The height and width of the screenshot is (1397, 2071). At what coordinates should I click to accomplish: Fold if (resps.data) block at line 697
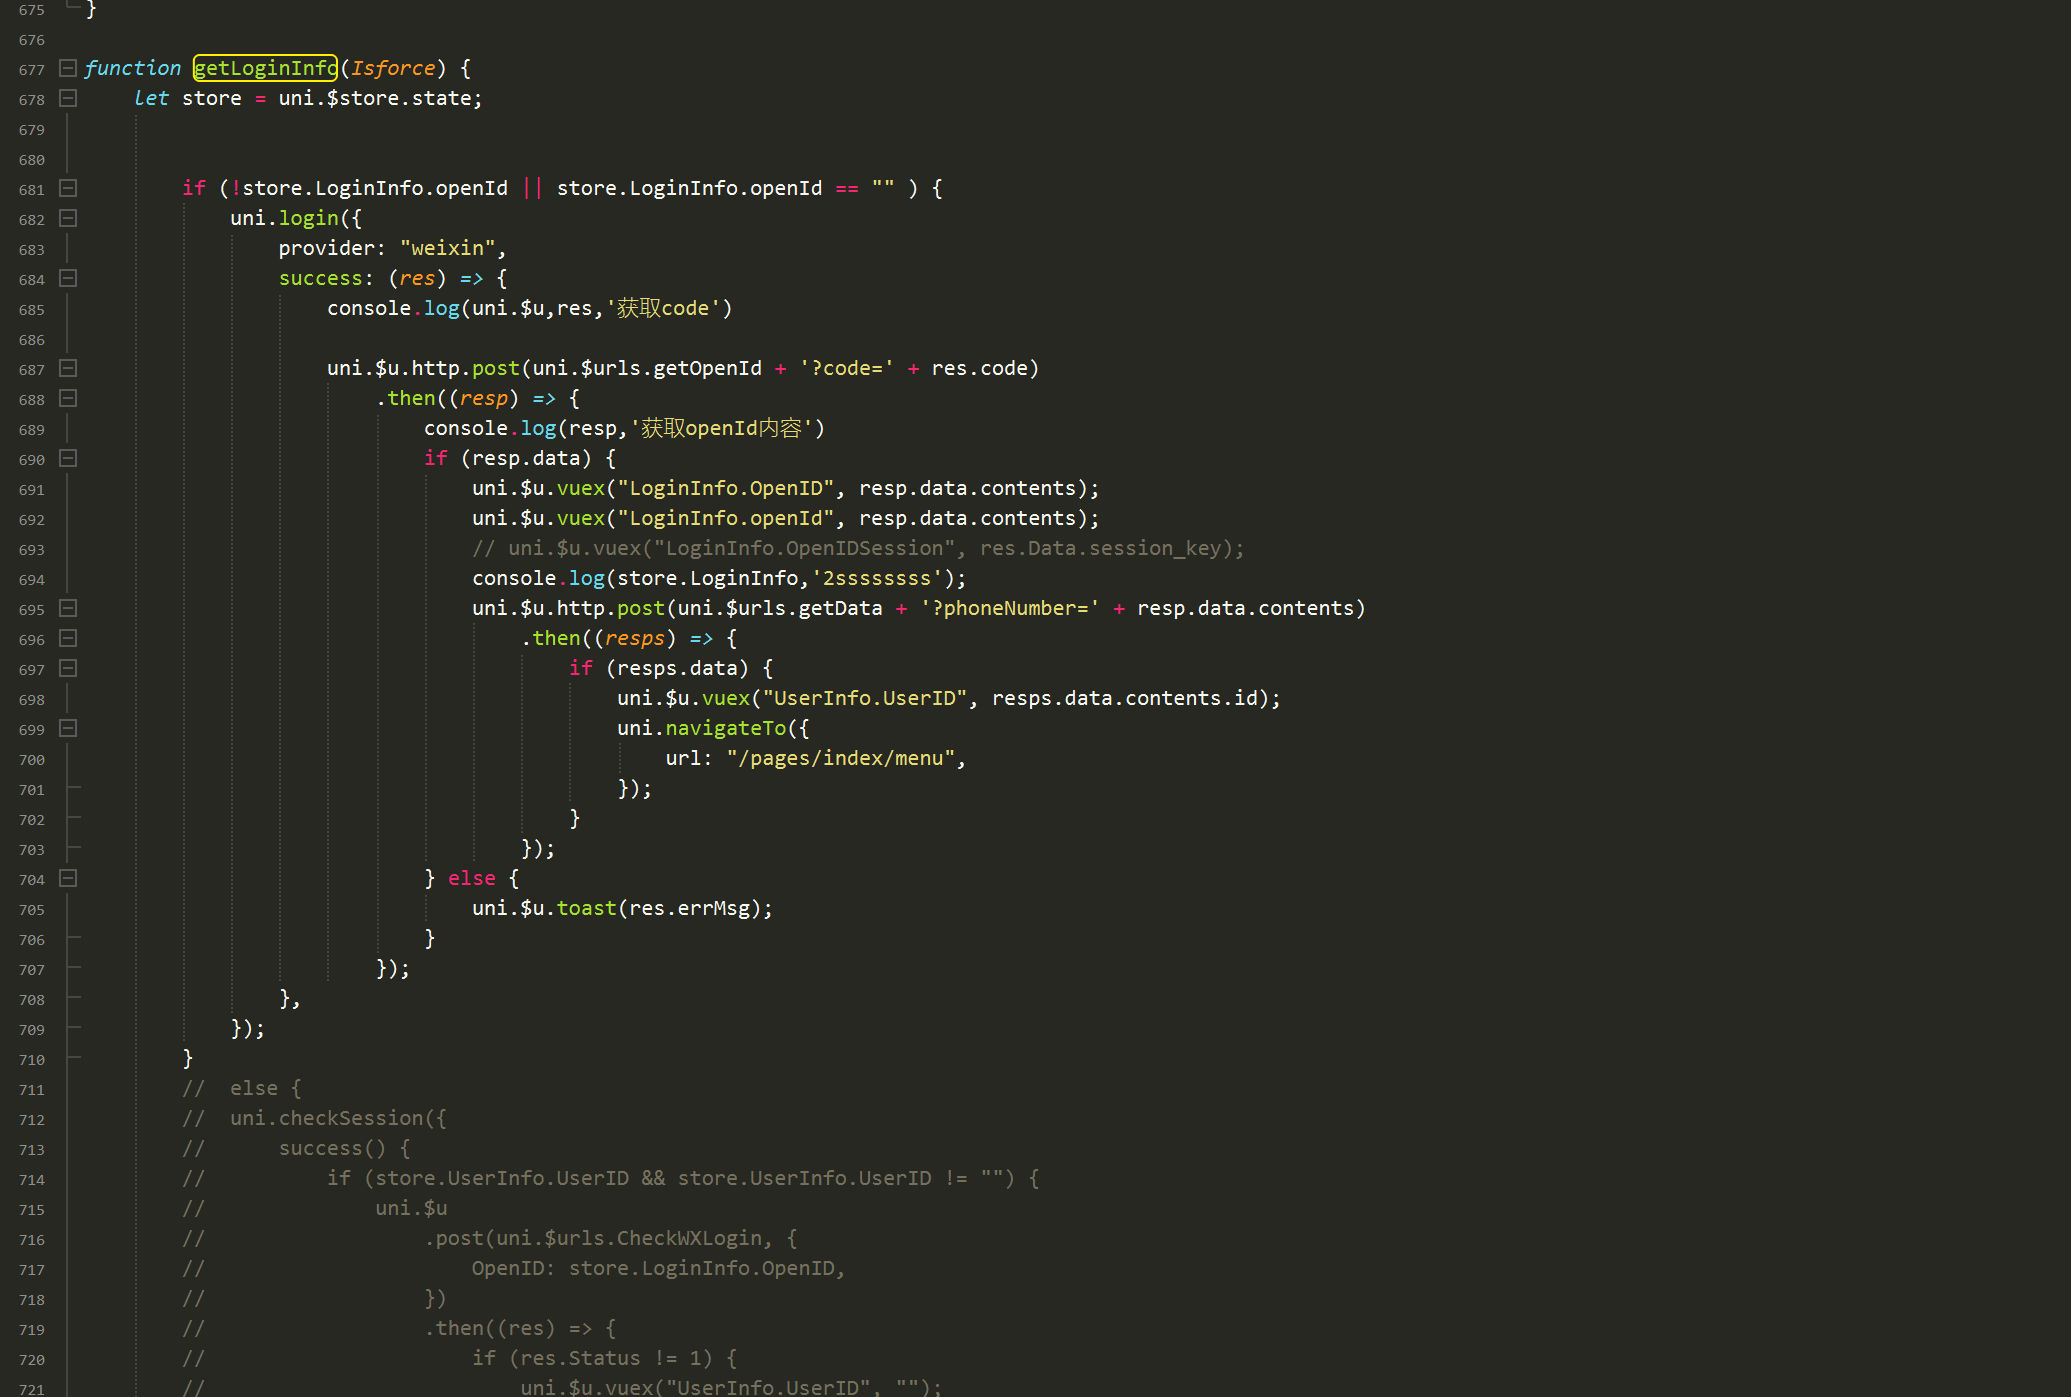coord(68,668)
